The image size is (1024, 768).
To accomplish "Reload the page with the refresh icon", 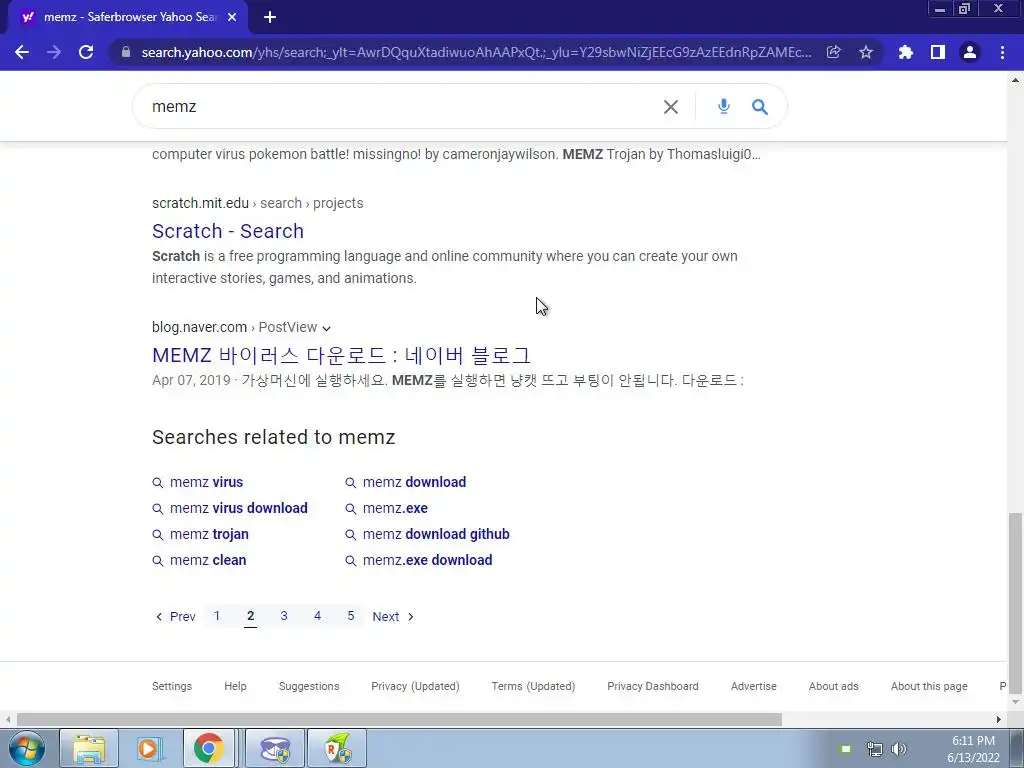I will [x=86, y=52].
